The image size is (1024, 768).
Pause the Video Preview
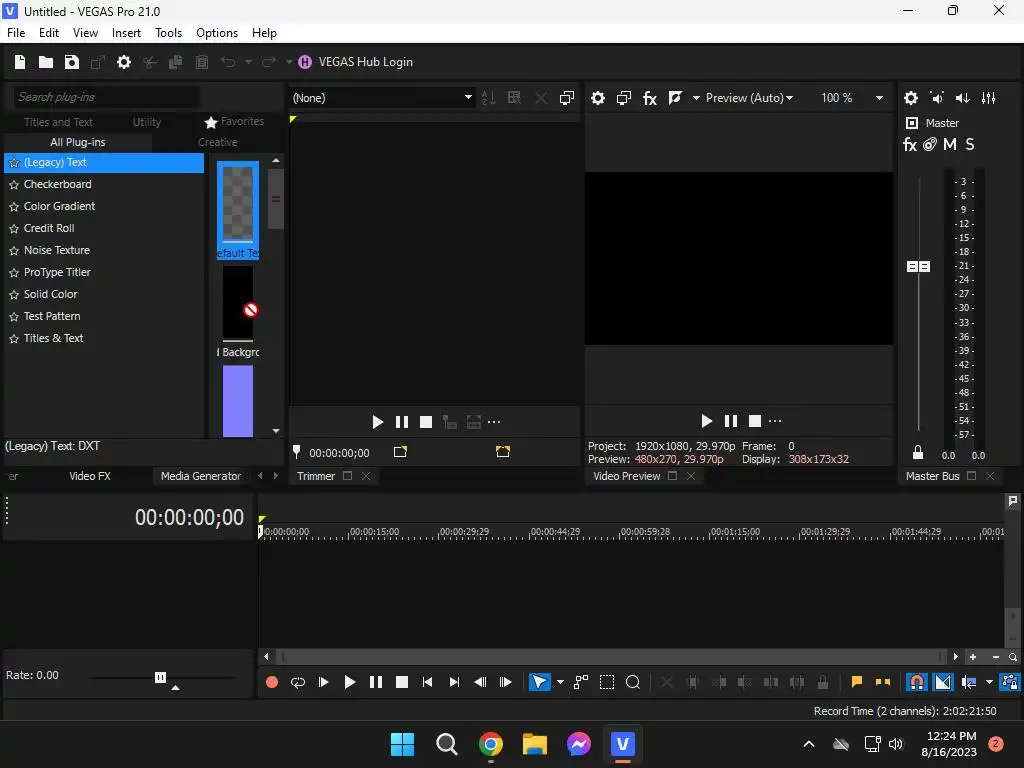click(x=731, y=421)
